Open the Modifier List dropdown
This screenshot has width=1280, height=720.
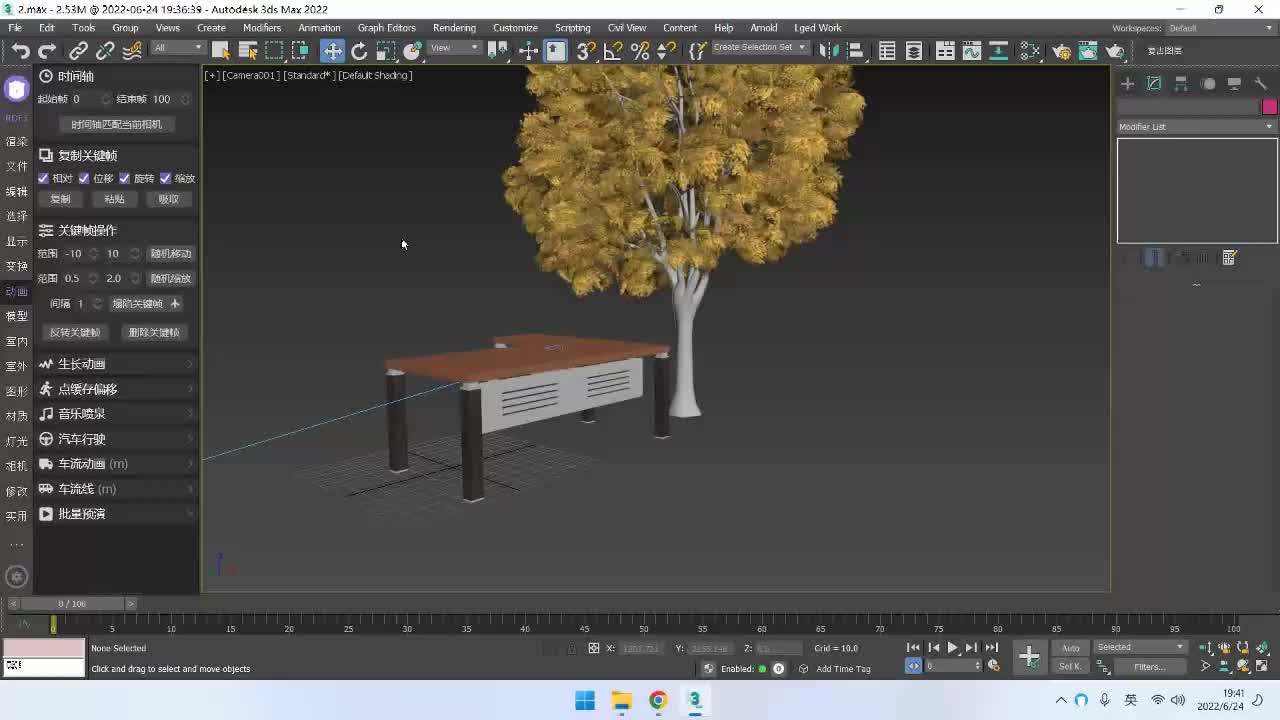coord(1196,127)
